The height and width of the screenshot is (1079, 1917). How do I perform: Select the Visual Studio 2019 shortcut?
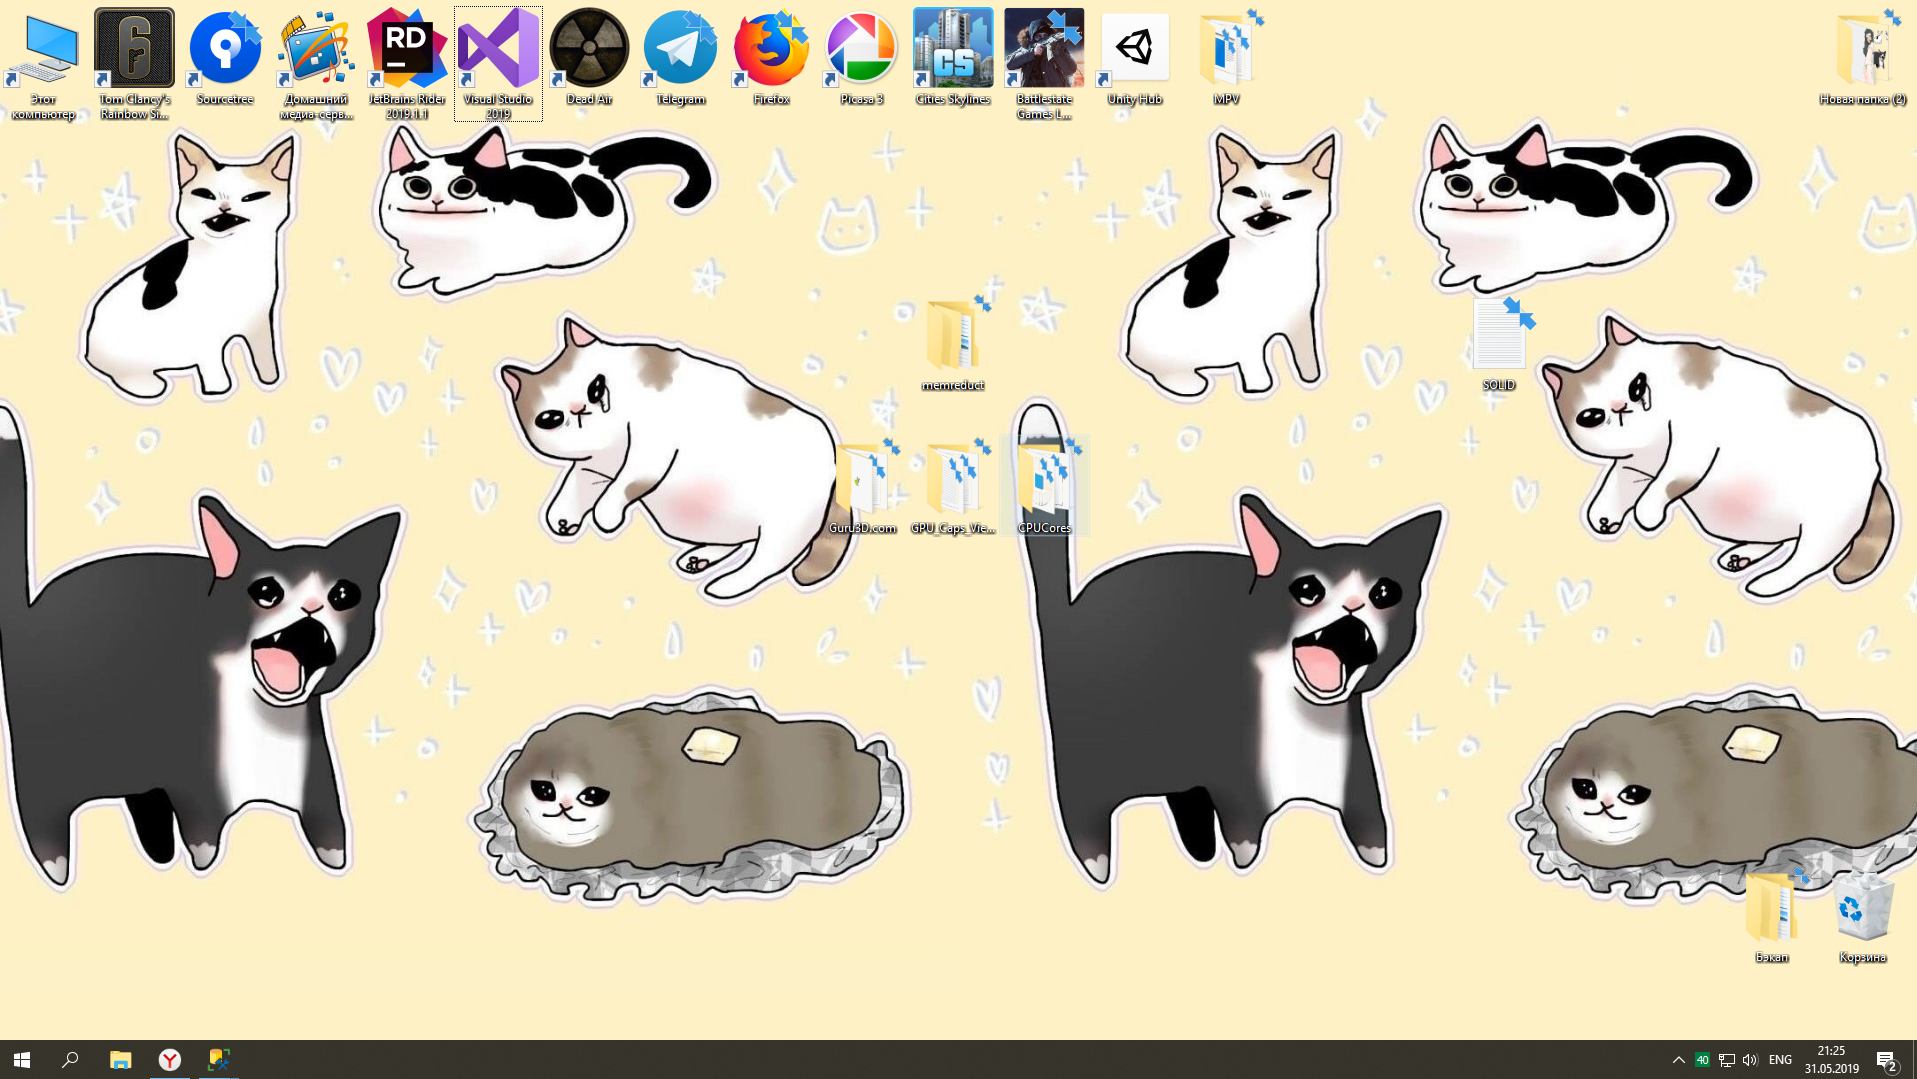(x=498, y=64)
